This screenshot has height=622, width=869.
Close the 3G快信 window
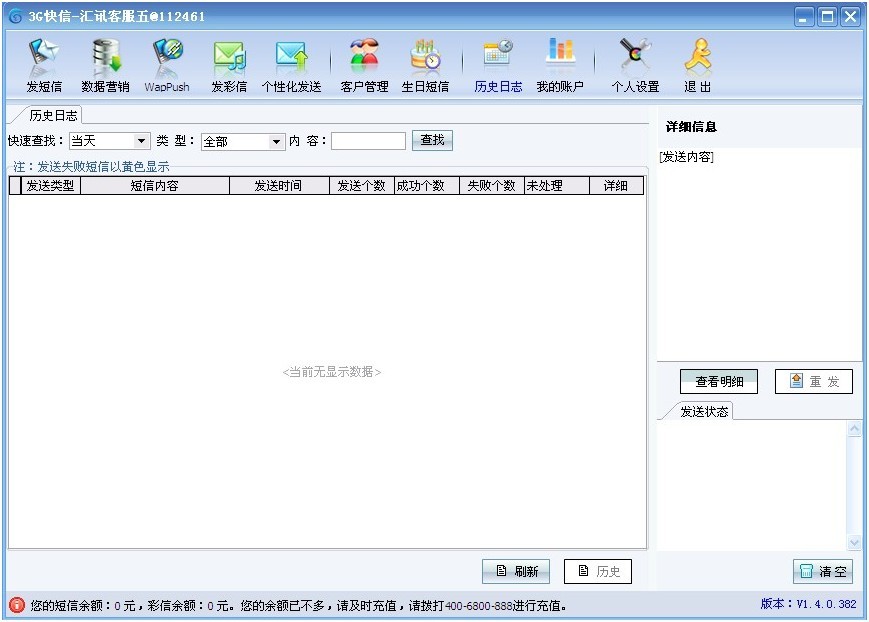[x=850, y=17]
